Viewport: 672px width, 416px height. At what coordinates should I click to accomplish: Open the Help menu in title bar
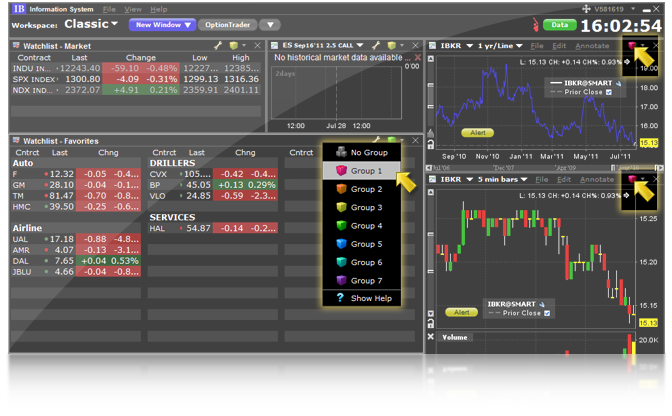[x=159, y=9]
